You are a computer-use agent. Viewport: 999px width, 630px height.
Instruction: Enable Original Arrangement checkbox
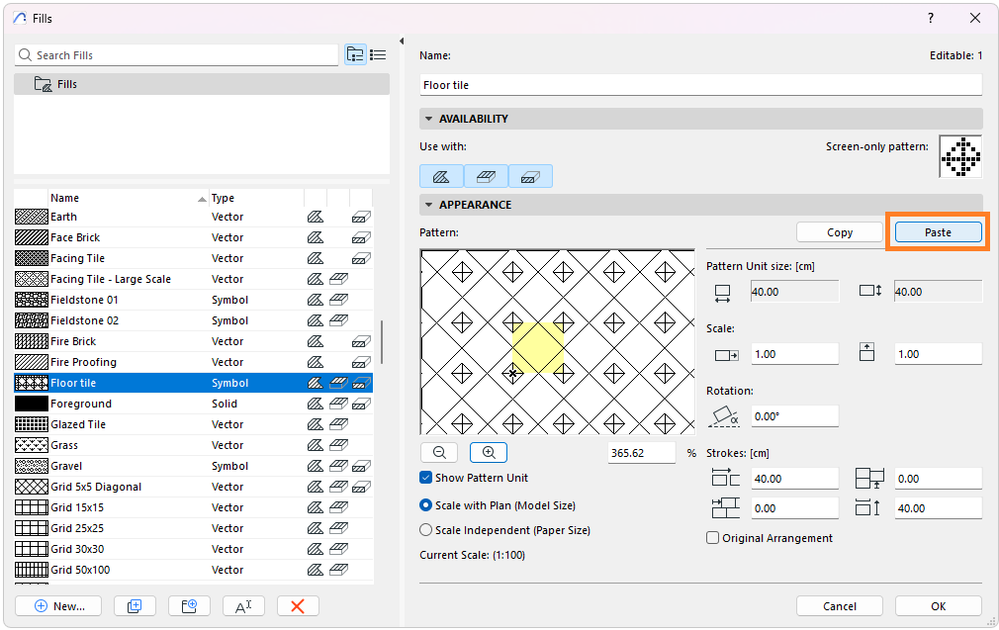pyautogui.click(x=713, y=538)
